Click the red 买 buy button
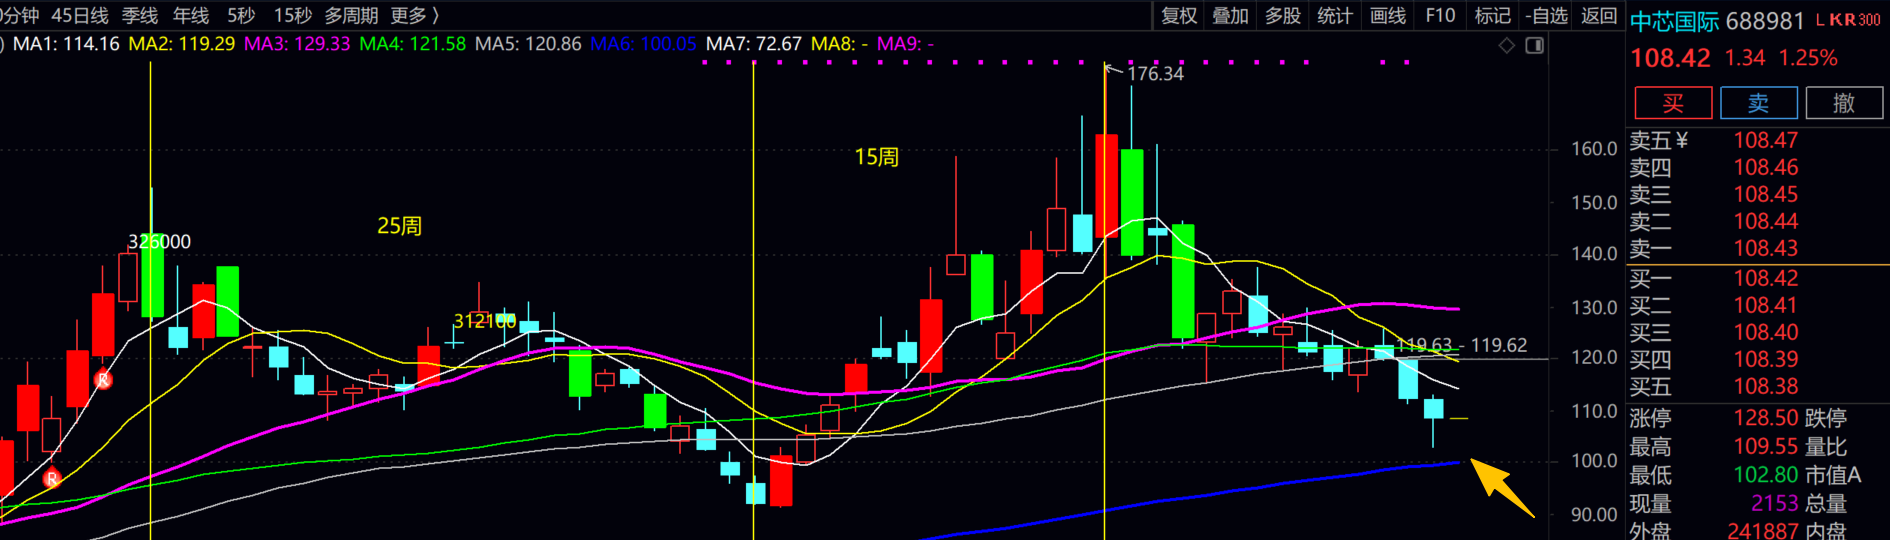This screenshot has width=1890, height=540. click(1673, 102)
